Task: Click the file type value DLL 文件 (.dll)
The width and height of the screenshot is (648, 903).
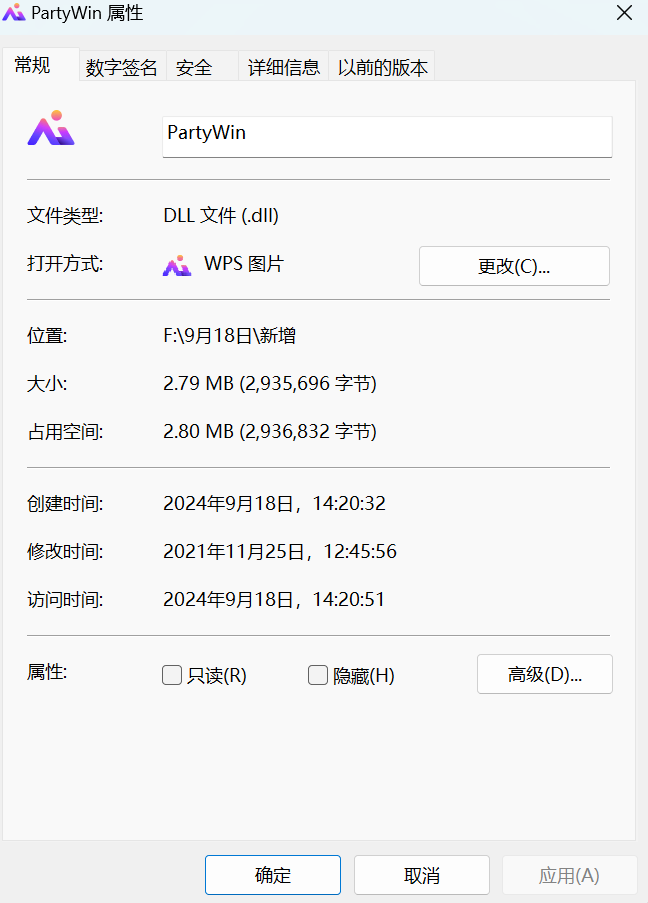Action: point(221,216)
